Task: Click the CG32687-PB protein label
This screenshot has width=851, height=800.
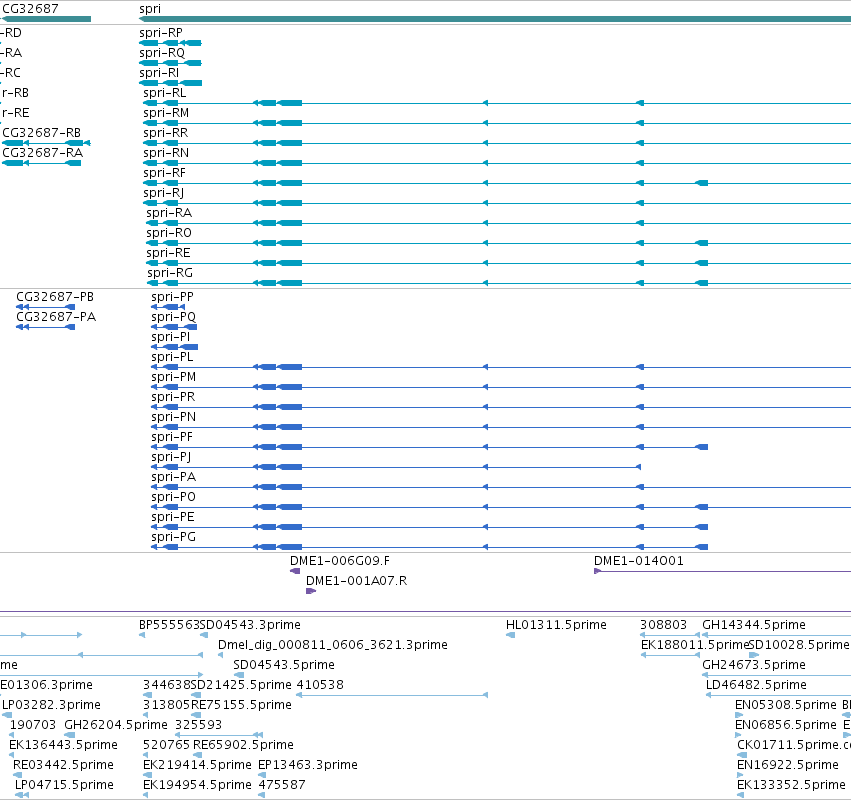Action: pos(55,297)
